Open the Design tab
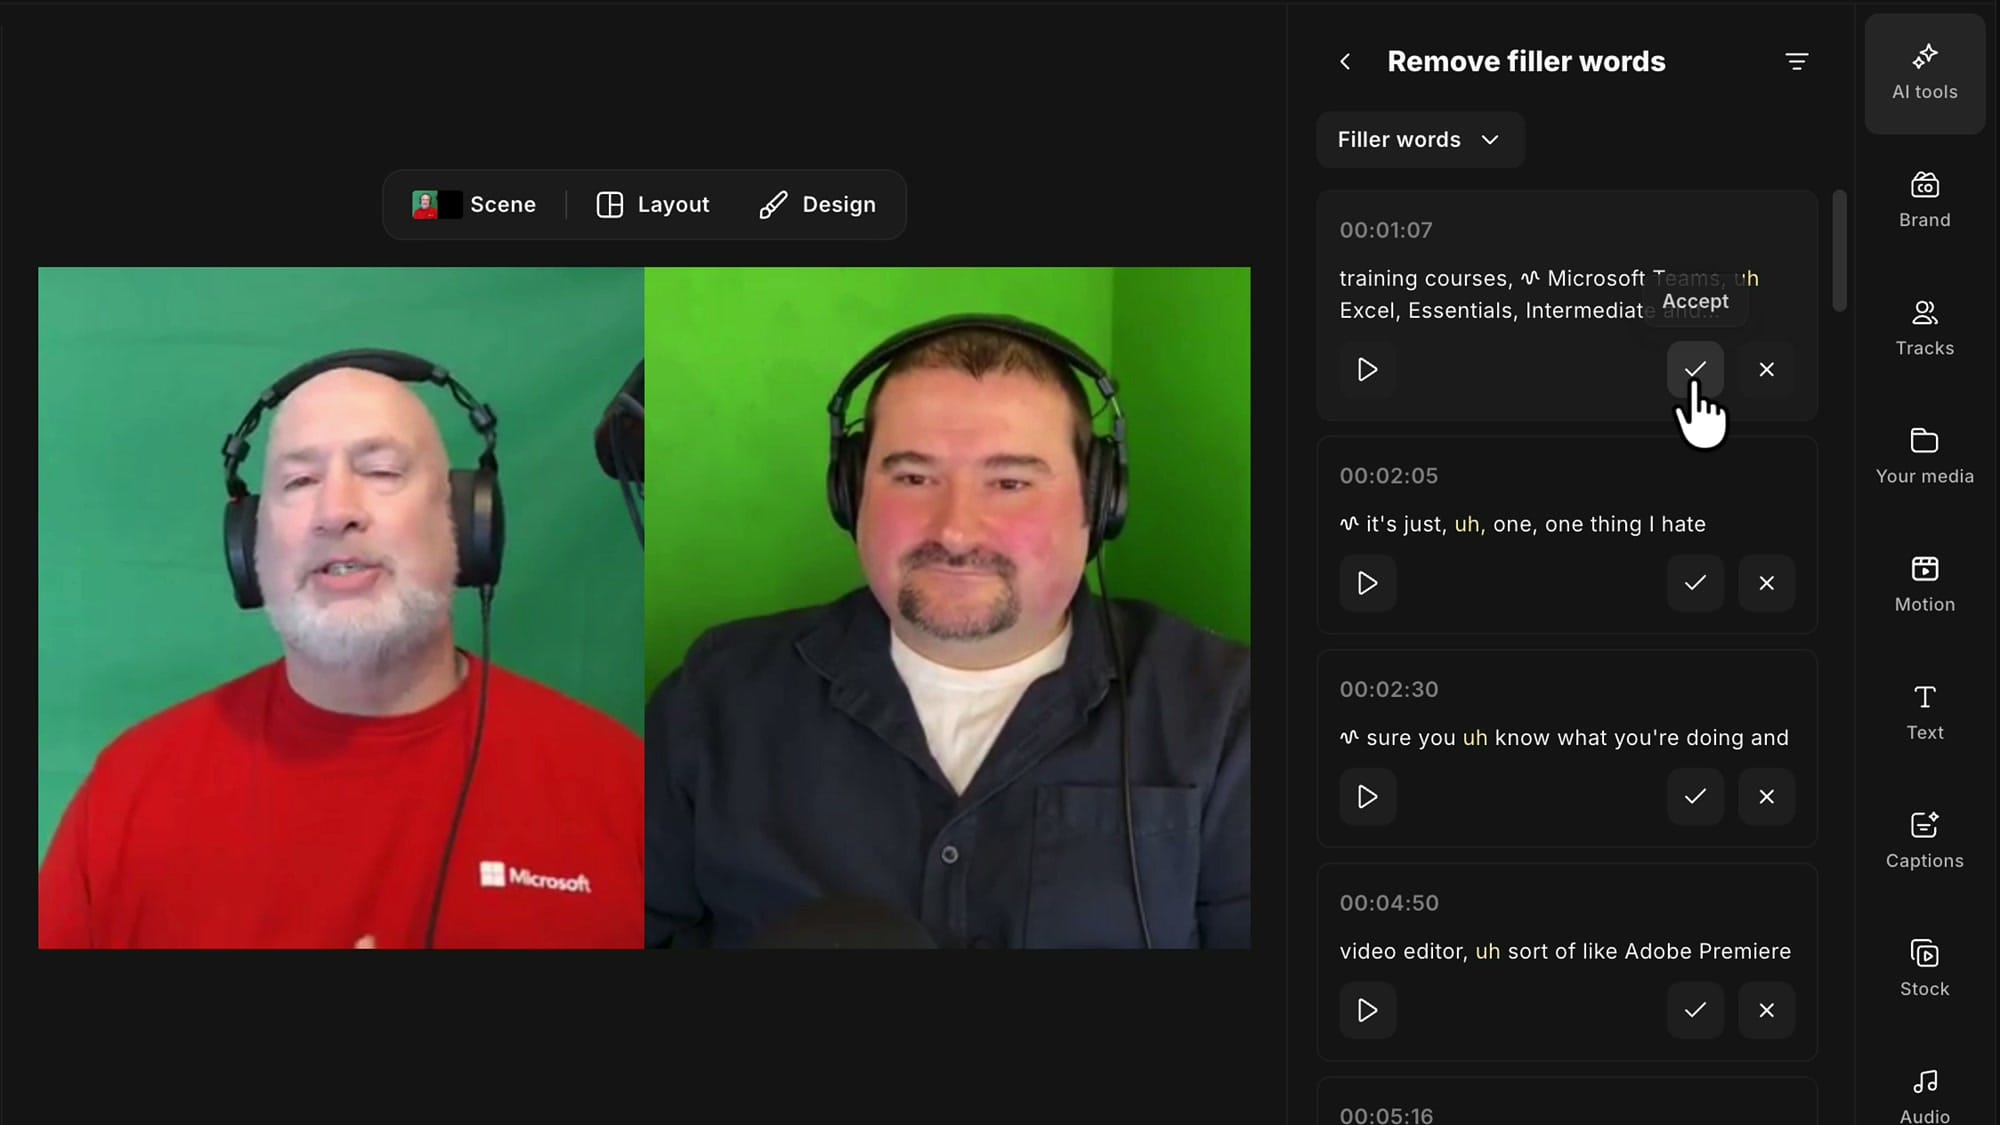Image resolution: width=2000 pixels, height=1125 pixels. (x=818, y=205)
